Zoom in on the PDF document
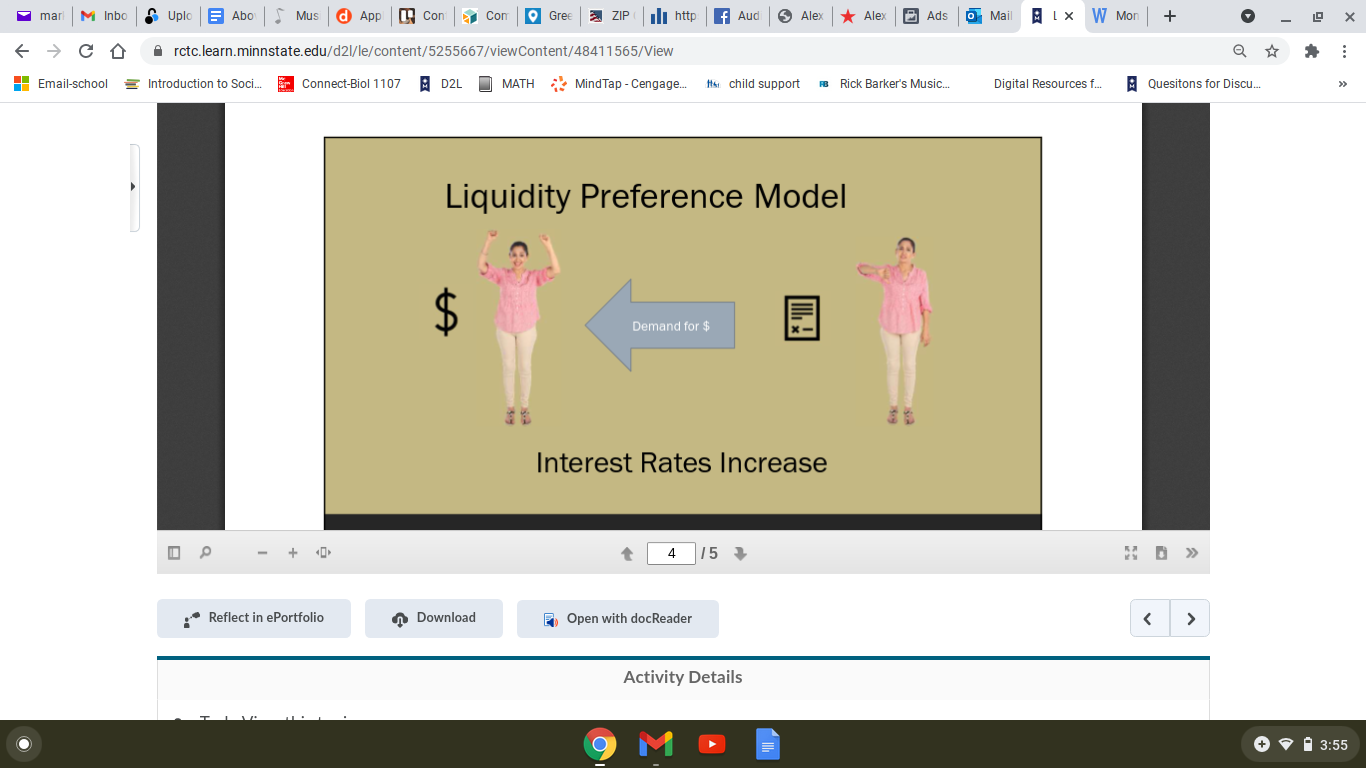The image size is (1366, 768). coord(292,552)
